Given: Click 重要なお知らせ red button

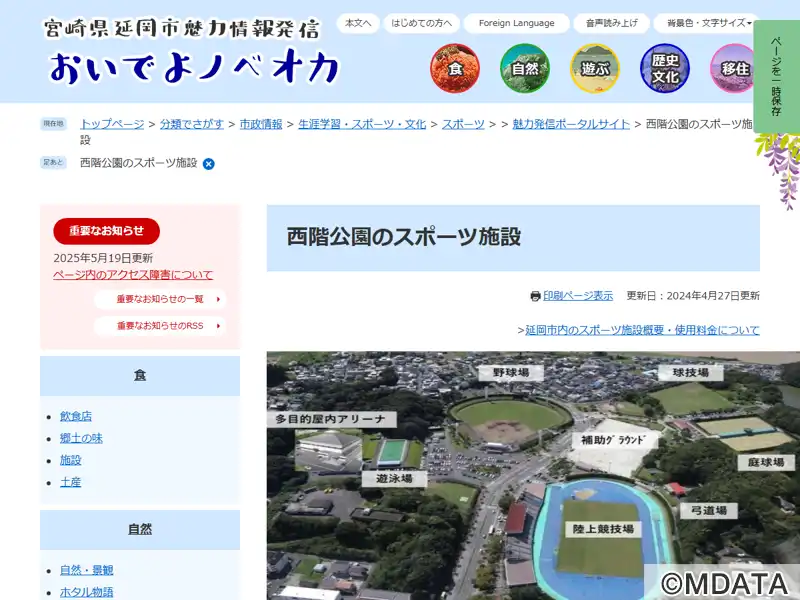Looking at the screenshot, I should pyautogui.click(x=107, y=231).
